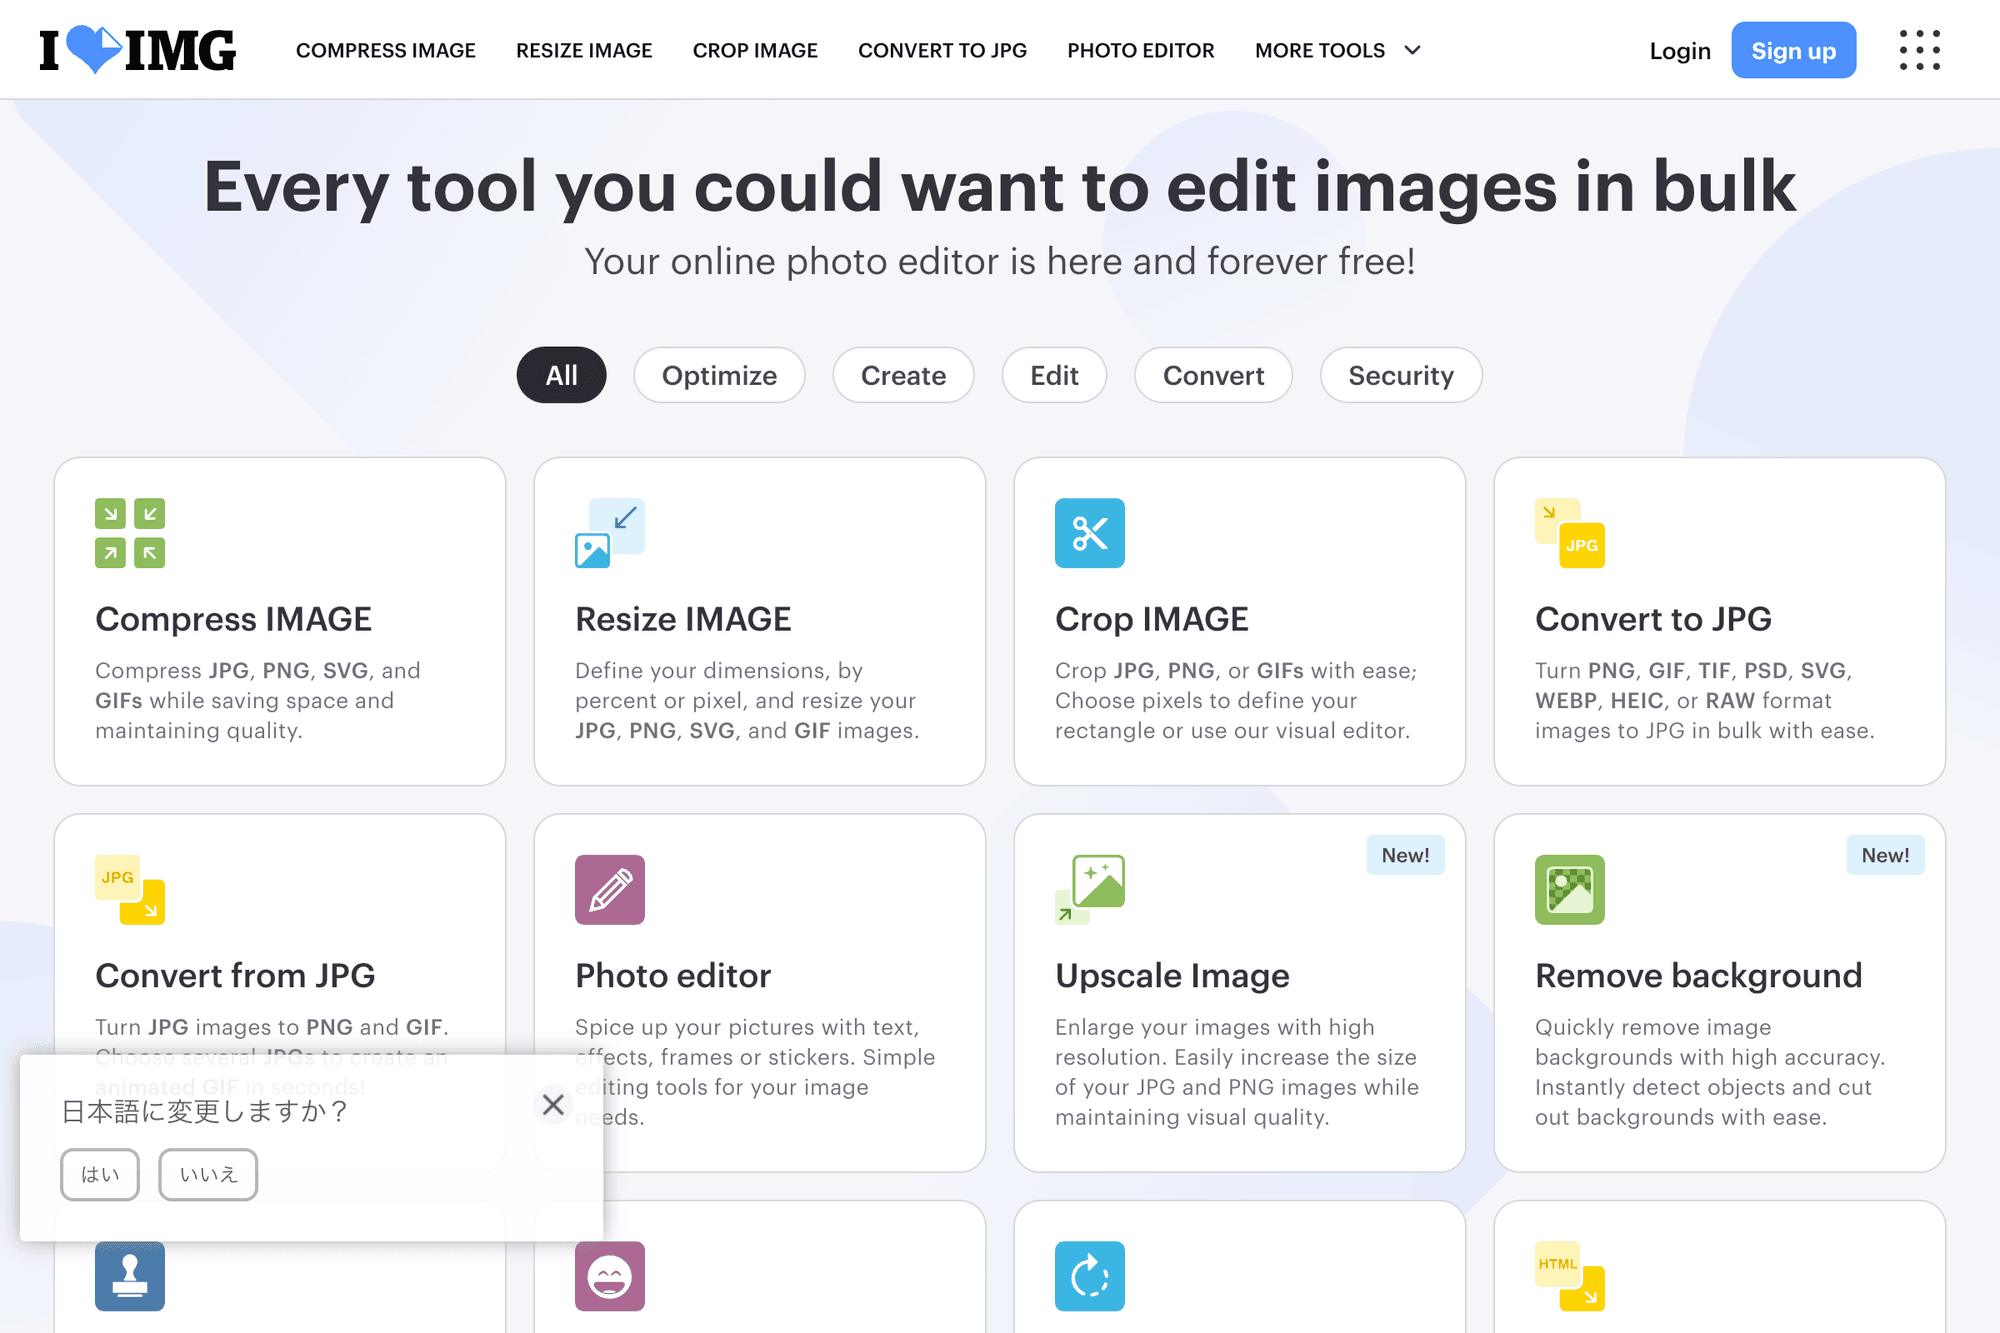Expand the MORE TOOLS dropdown

[x=1338, y=50]
